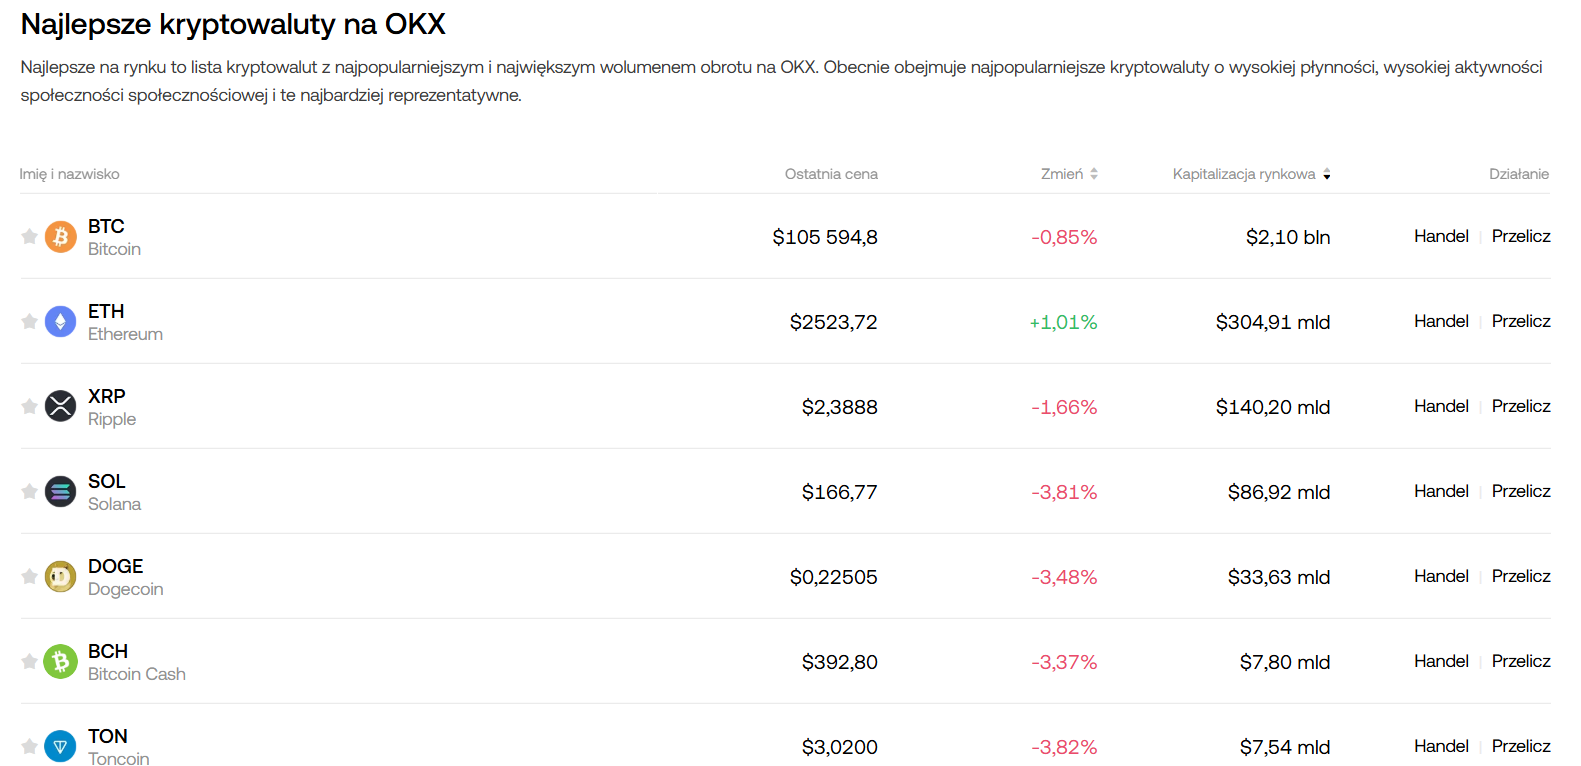This screenshot has height=766, width=1581.
Task: Click the XRP Ripple coin logo
Action: (60, 407)
